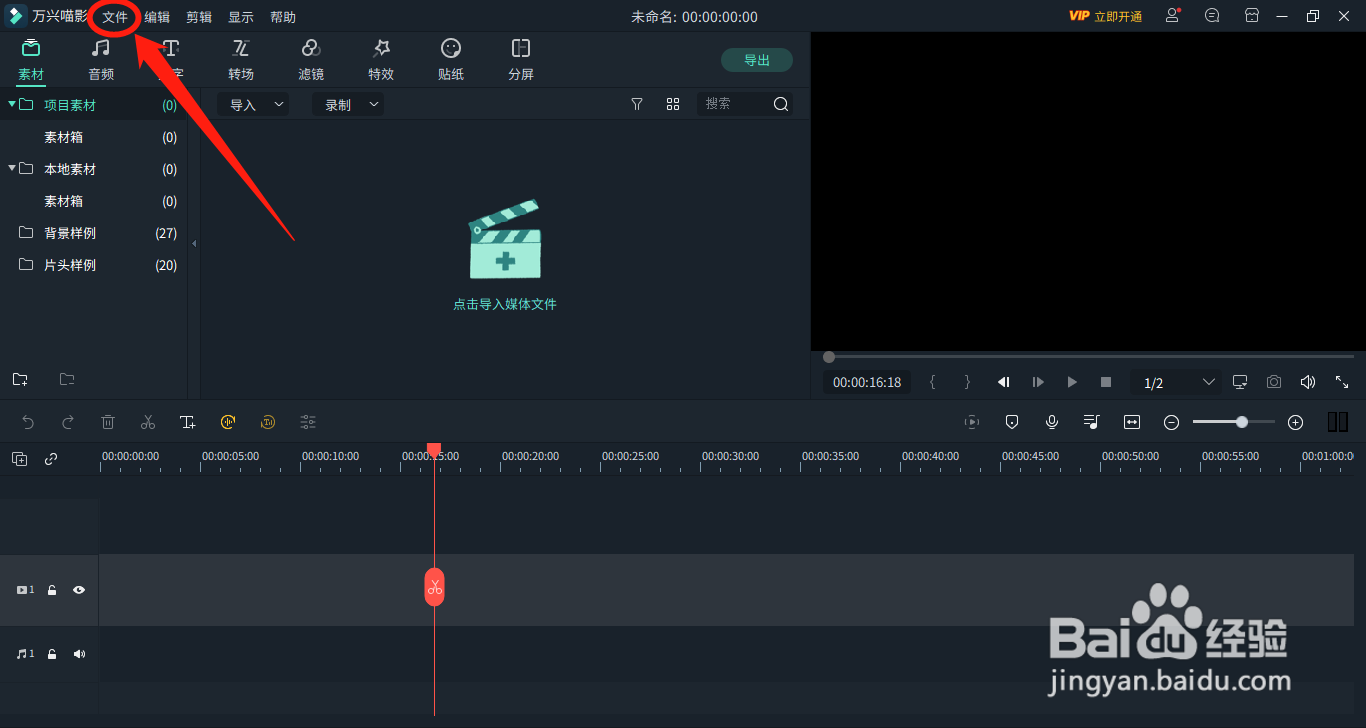Zoom out timeline with minus icon
The width and height of the screenshot is (1366, 728).
click(x=1172, y=422)
